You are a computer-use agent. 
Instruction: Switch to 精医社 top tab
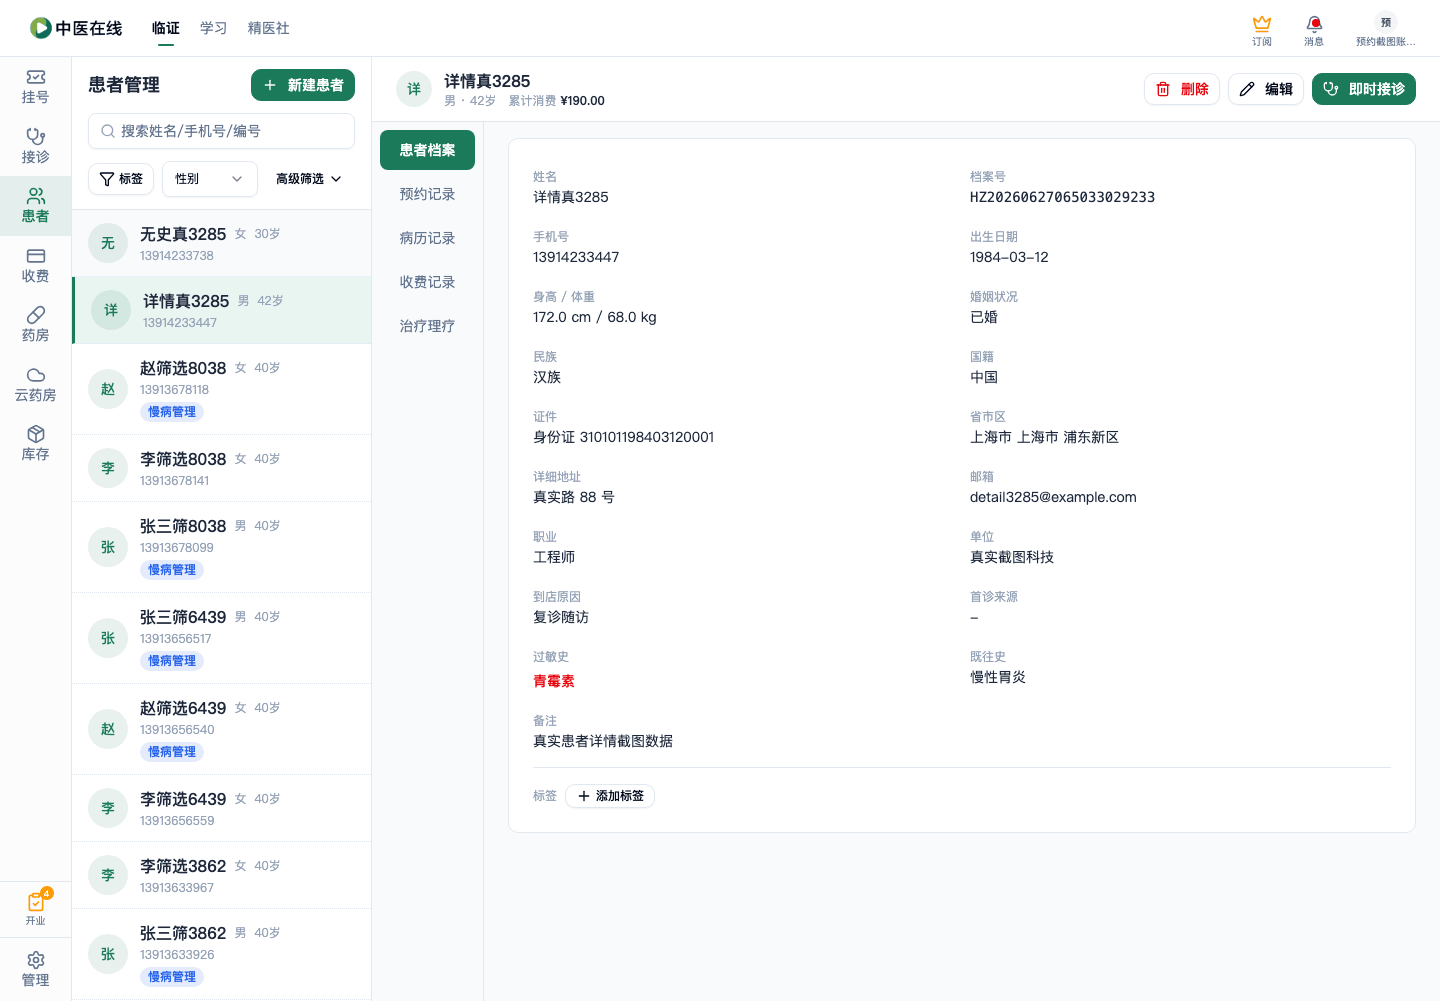point(269,28)
